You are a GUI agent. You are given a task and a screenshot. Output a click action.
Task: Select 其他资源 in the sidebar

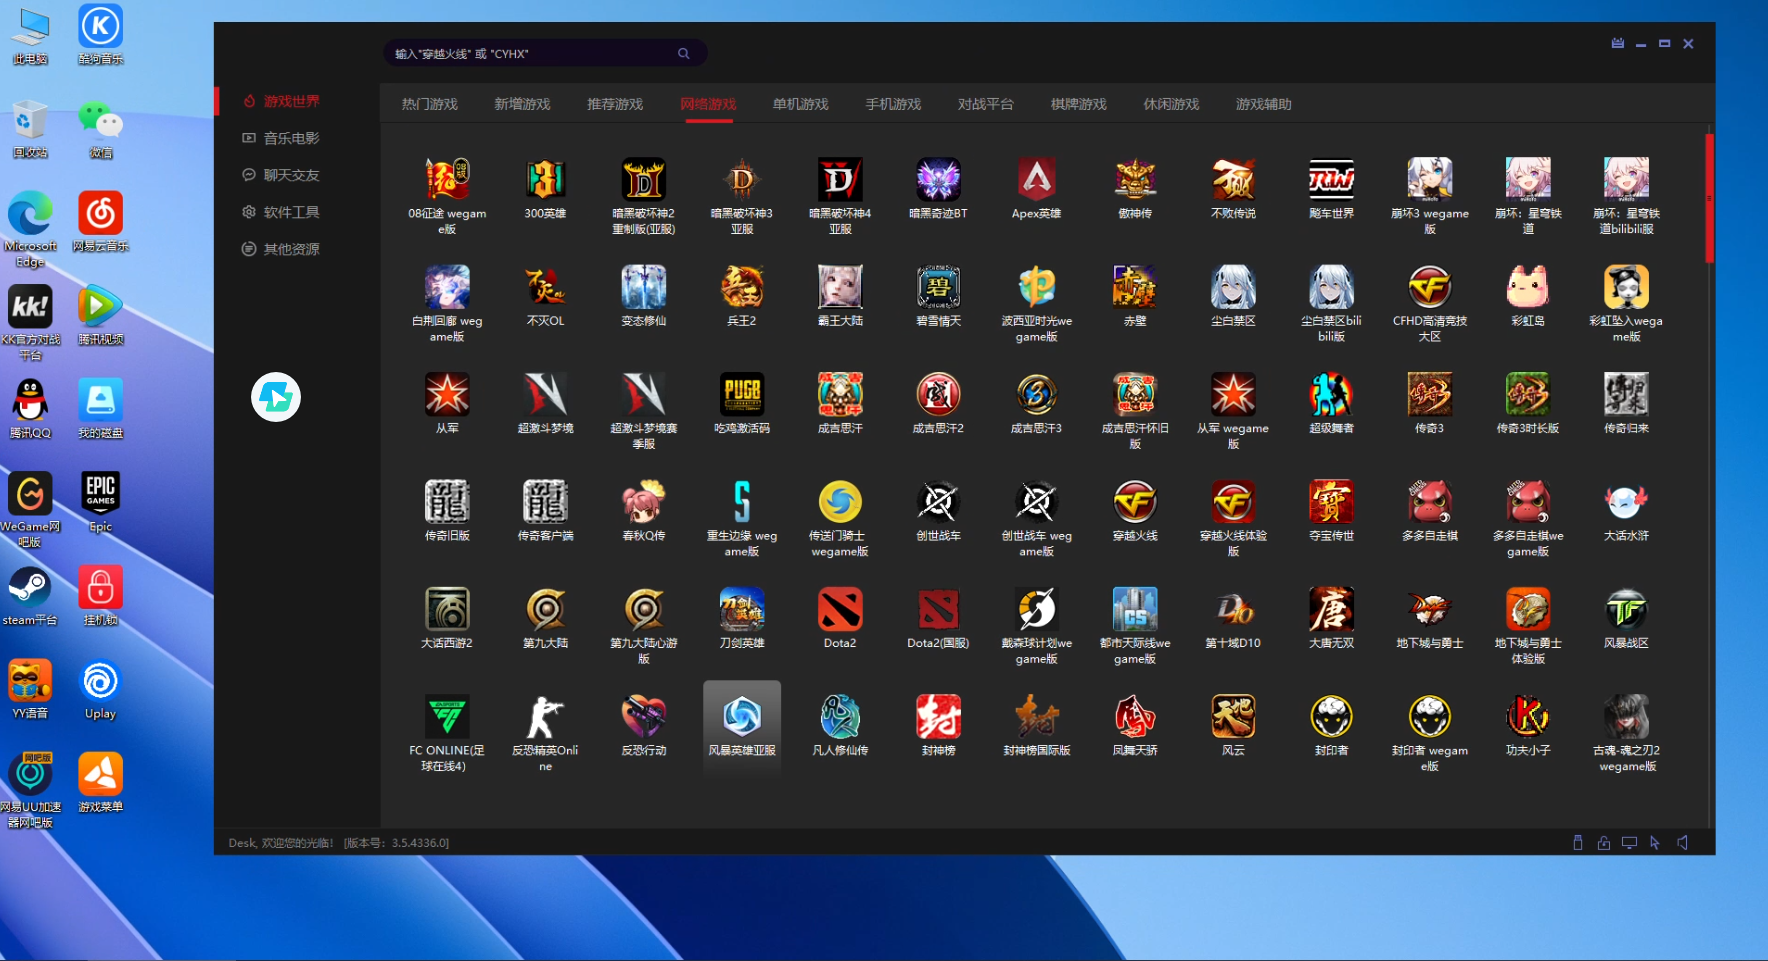click(x=281, y=249)
